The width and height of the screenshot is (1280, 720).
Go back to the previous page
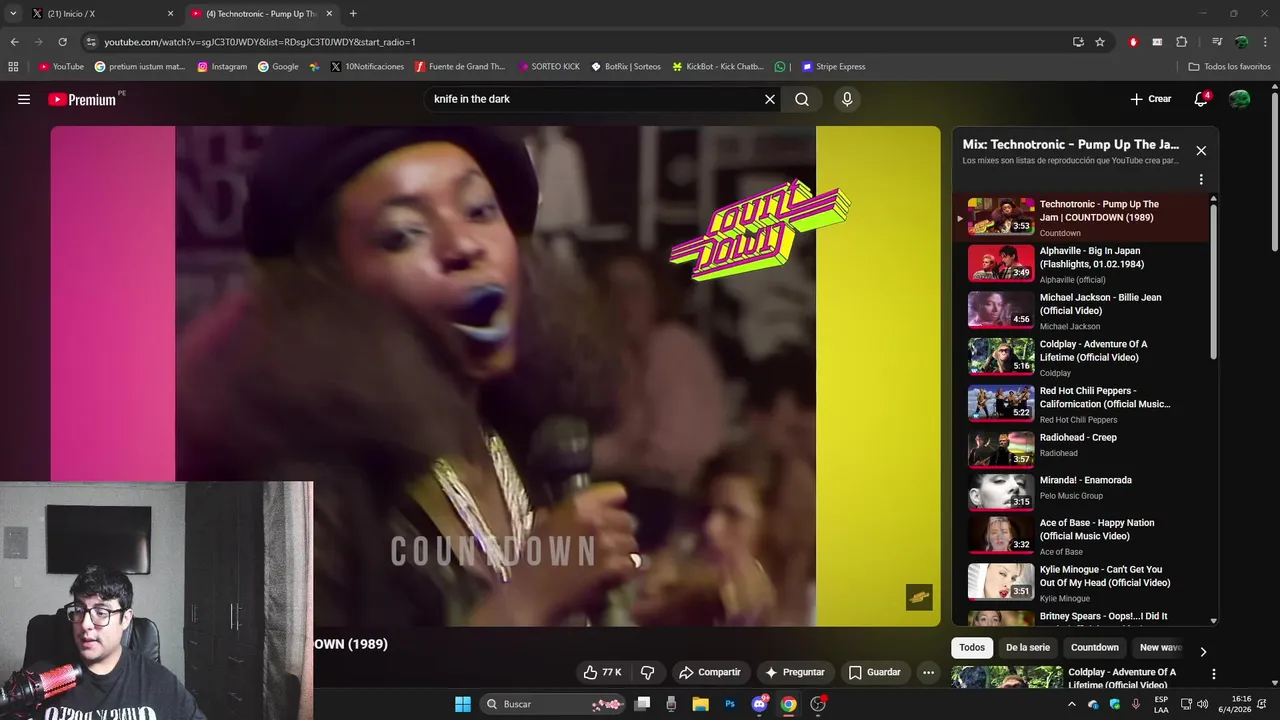[14, 42]
